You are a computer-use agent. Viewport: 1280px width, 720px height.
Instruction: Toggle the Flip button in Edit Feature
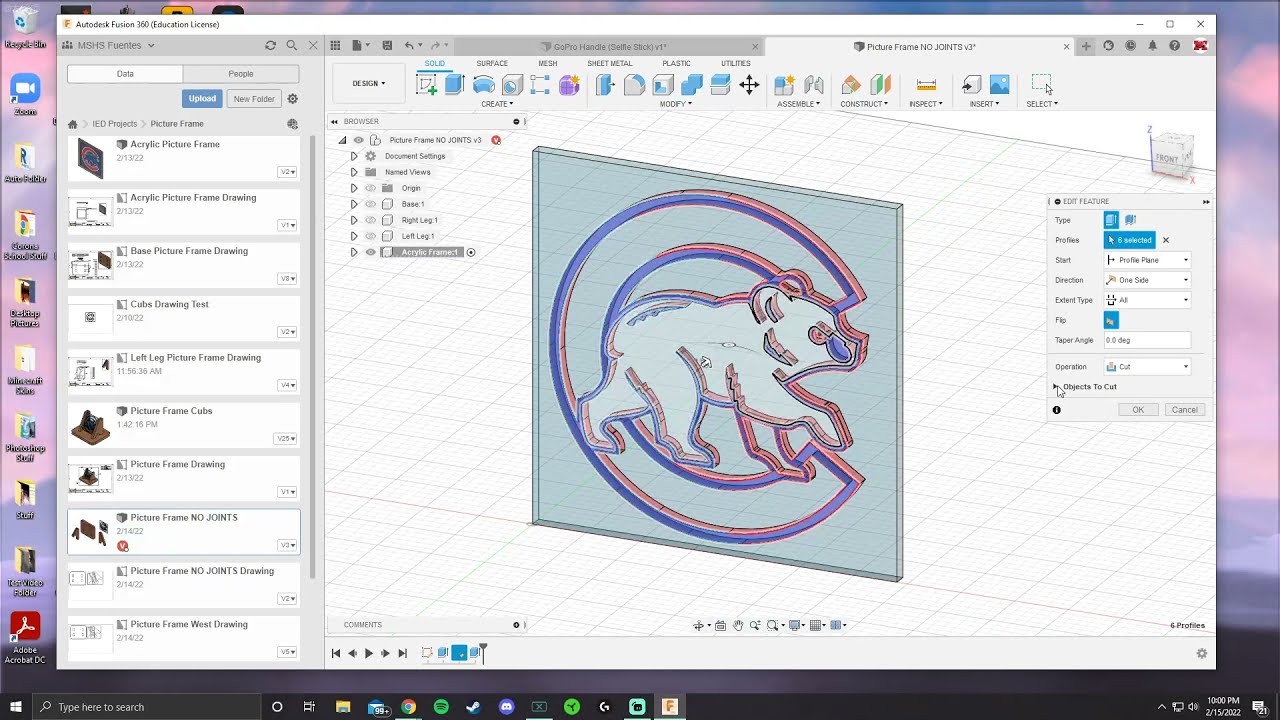click(1111, 320)
